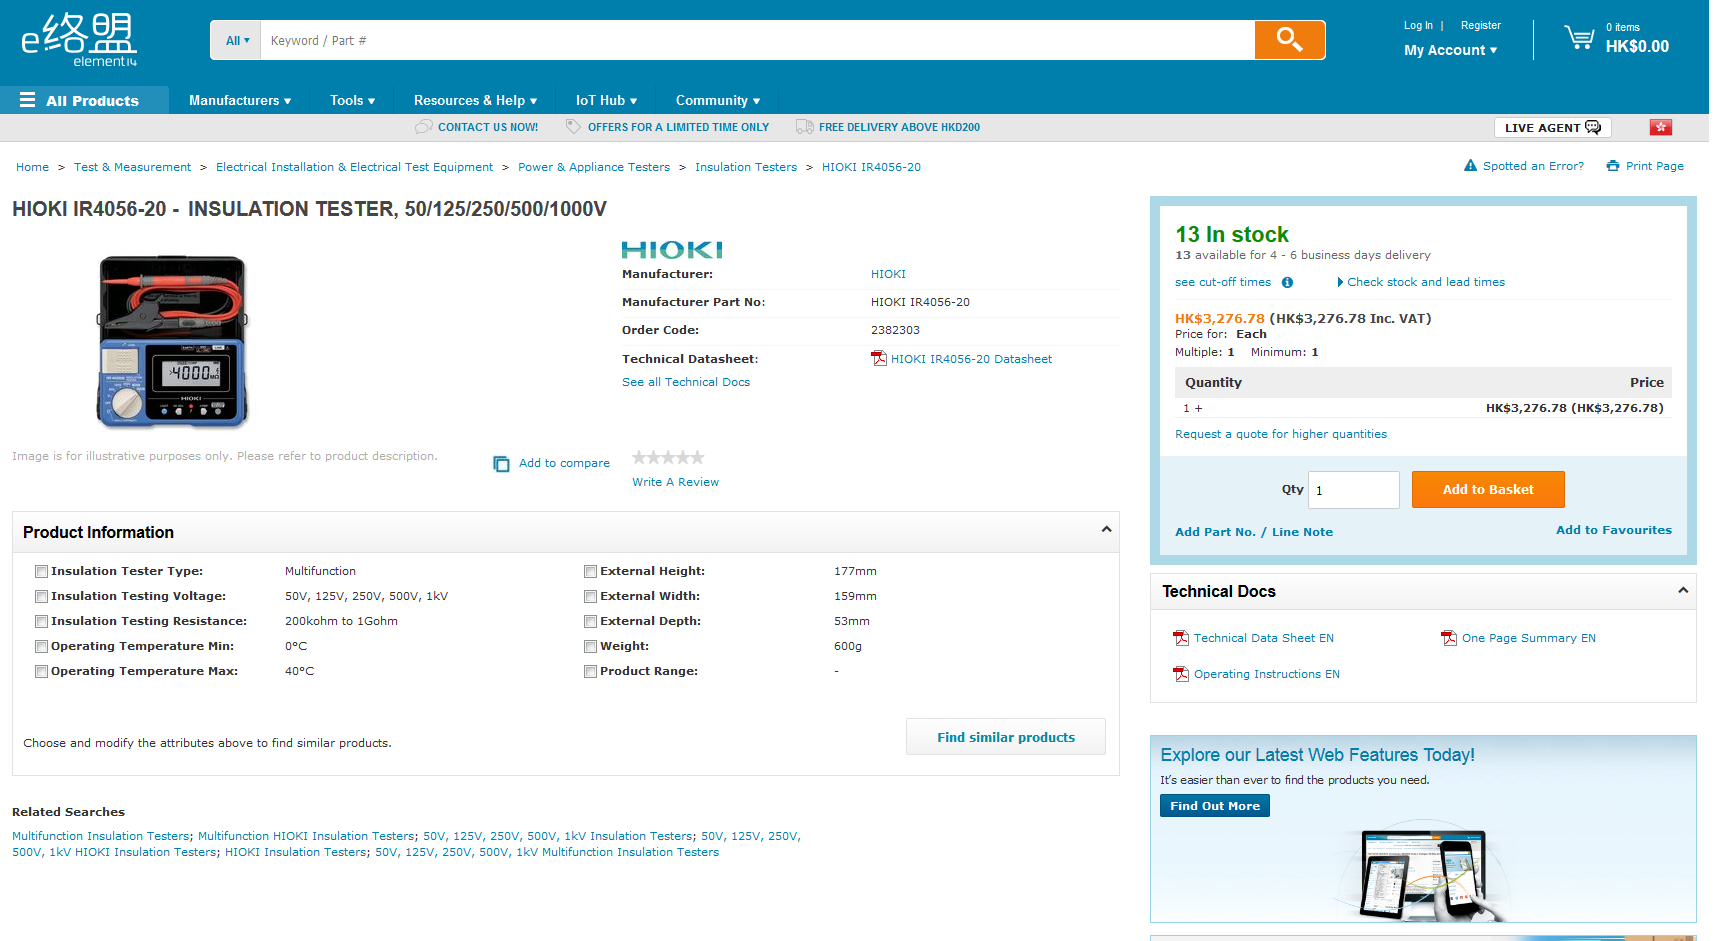Image resolution: width=1726 pixels, height=941 pixels.
Task: Click the PDF icon beside HIOKI IR4056-20 Datasheet
Action: (x=879, y=359)
